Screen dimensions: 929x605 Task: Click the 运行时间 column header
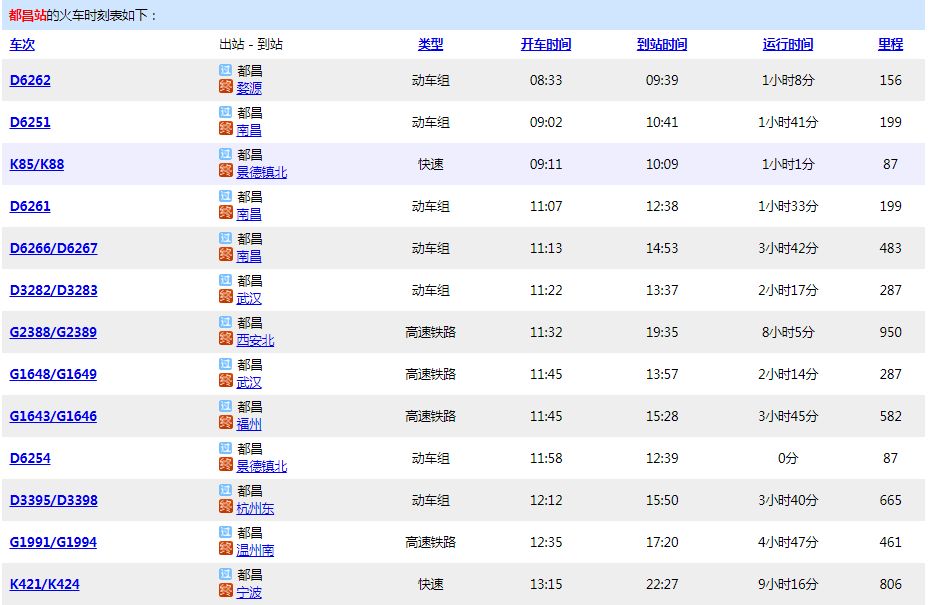788,44
